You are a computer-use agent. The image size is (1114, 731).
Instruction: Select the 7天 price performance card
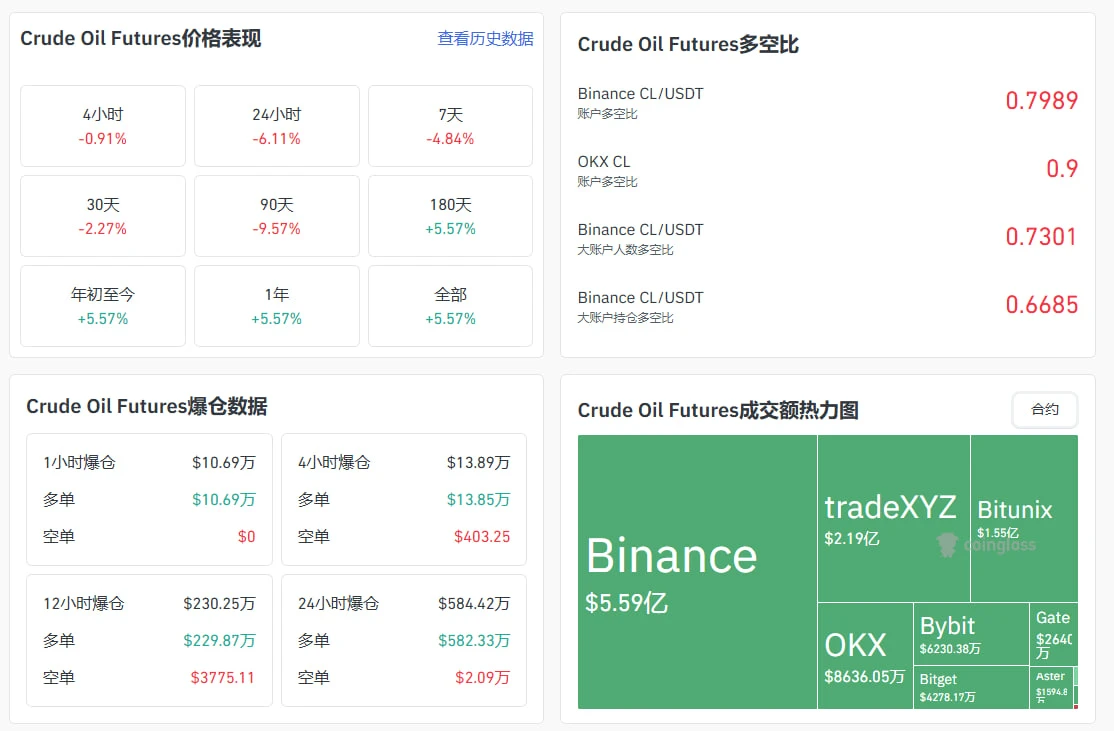(450, 126)
